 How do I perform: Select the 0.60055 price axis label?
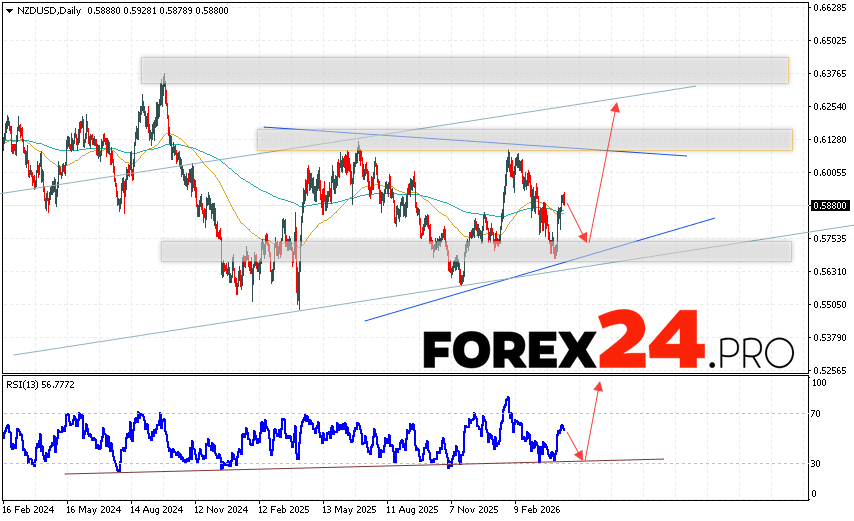pos(829,173)
